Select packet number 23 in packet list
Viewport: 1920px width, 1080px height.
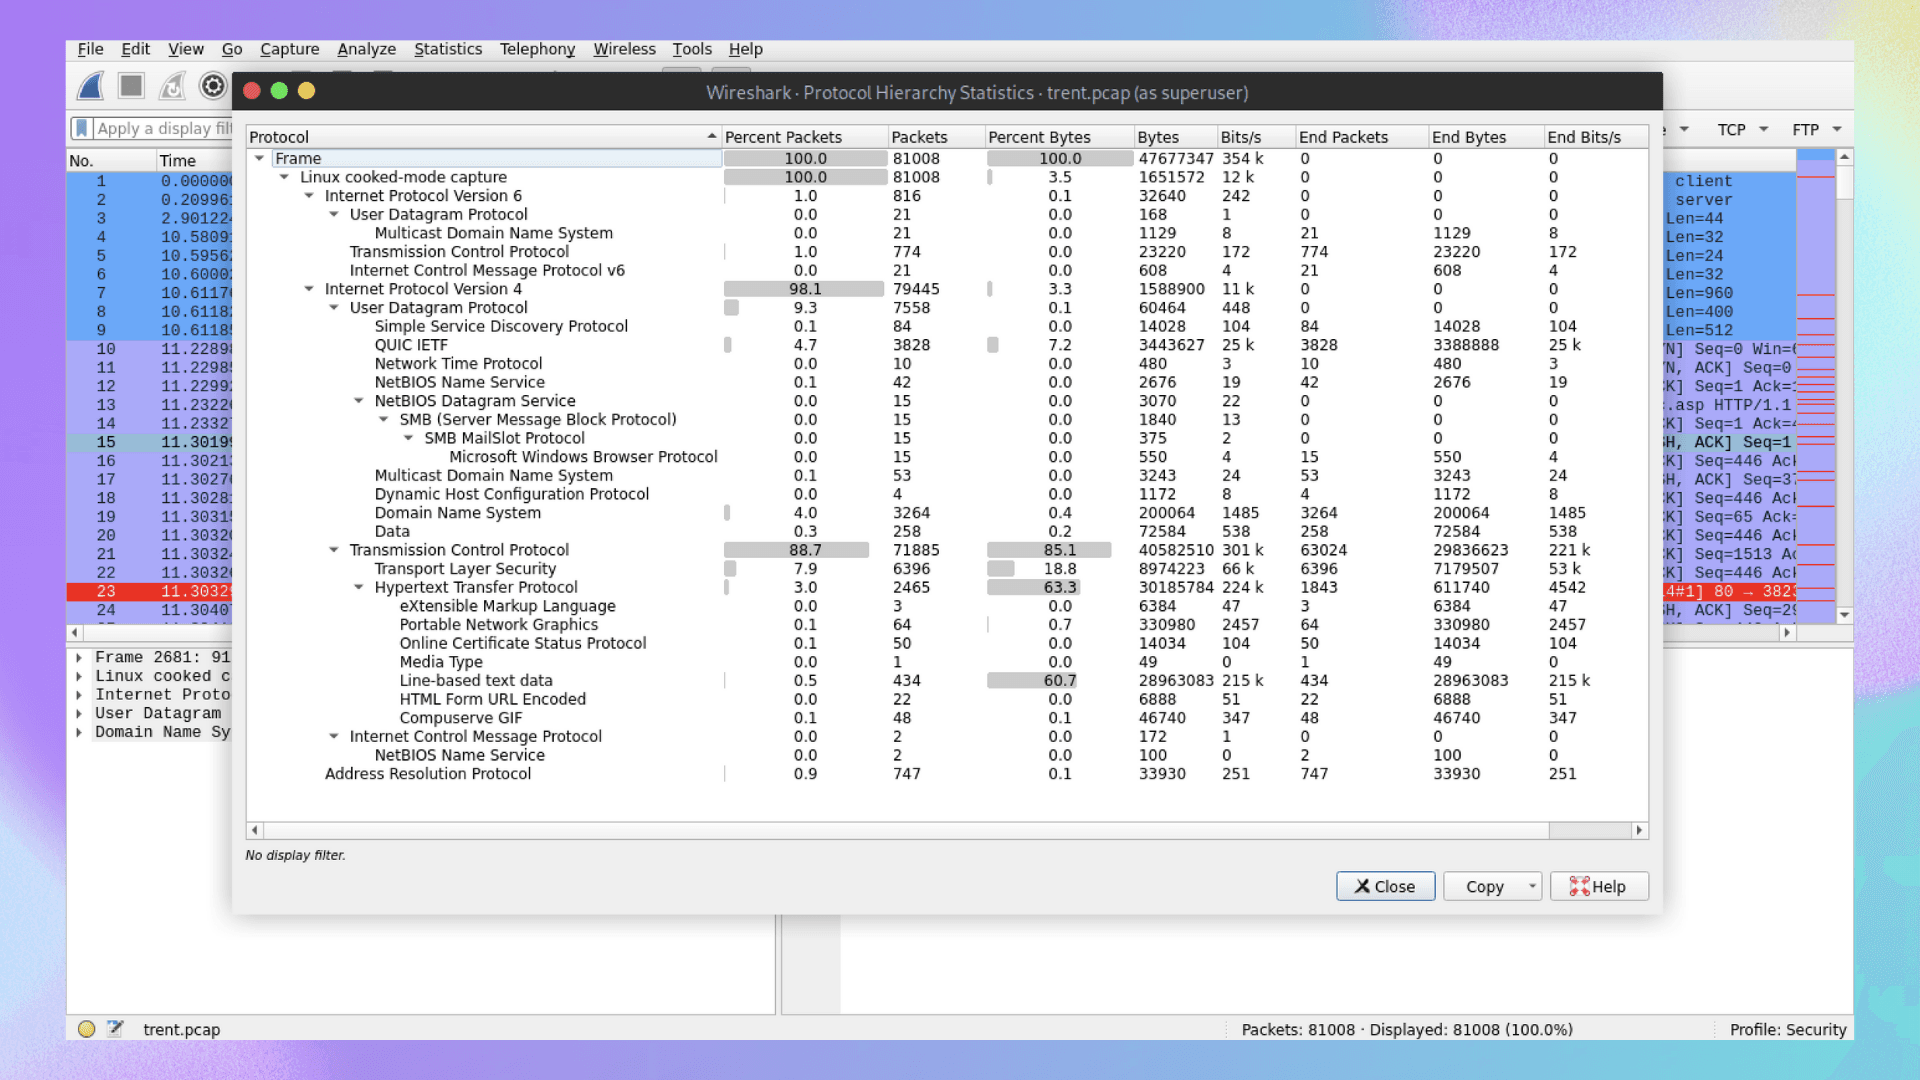pyautogui.click(x=150, y=591)
